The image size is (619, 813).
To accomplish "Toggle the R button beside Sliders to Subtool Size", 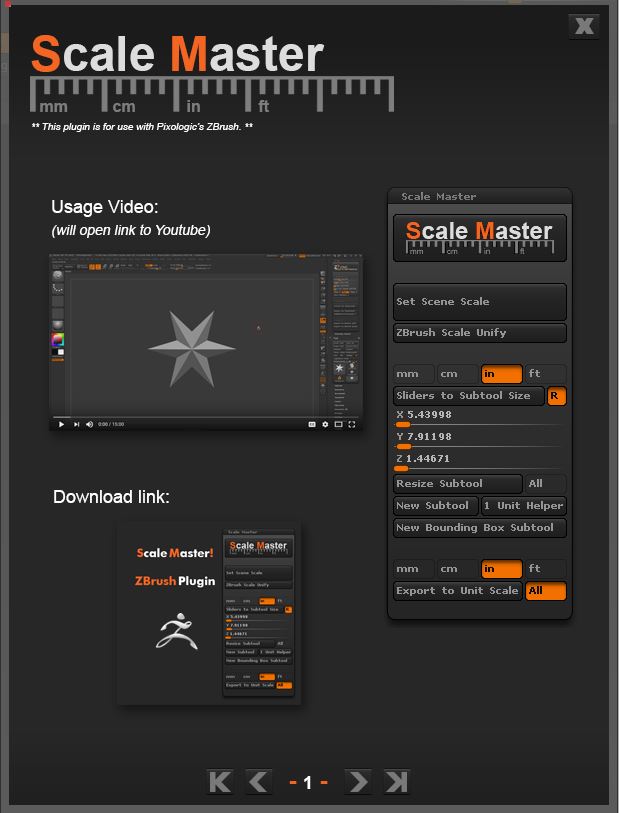I will coord(556,396).
